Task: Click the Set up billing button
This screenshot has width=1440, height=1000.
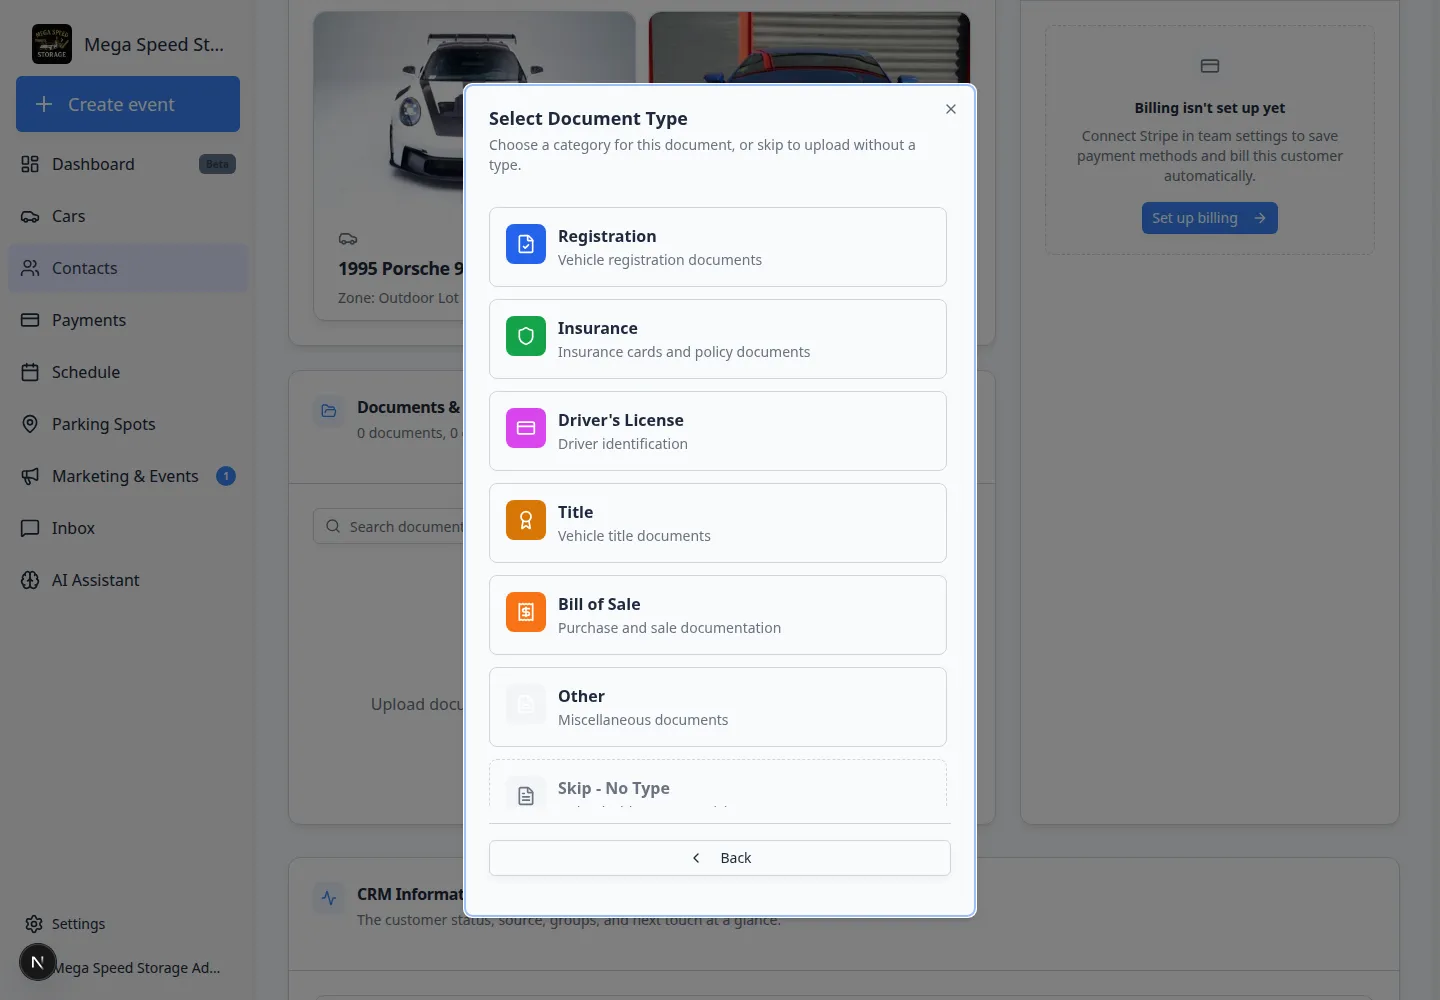Action: (1209, 218)
